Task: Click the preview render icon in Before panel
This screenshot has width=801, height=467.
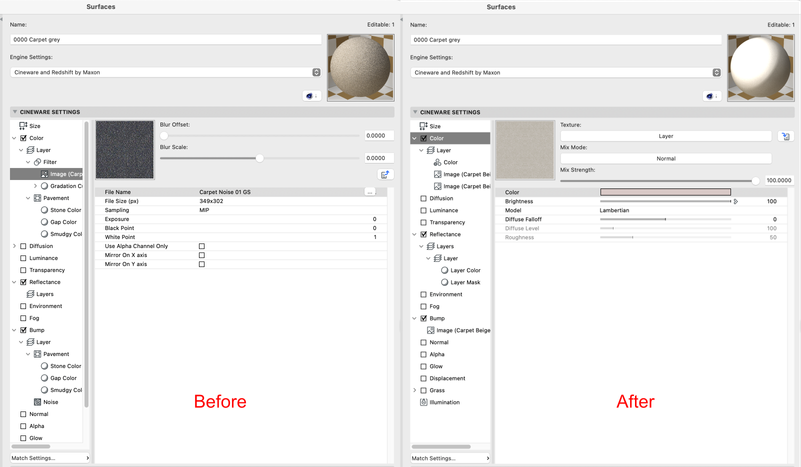Action: coord(311,96)
